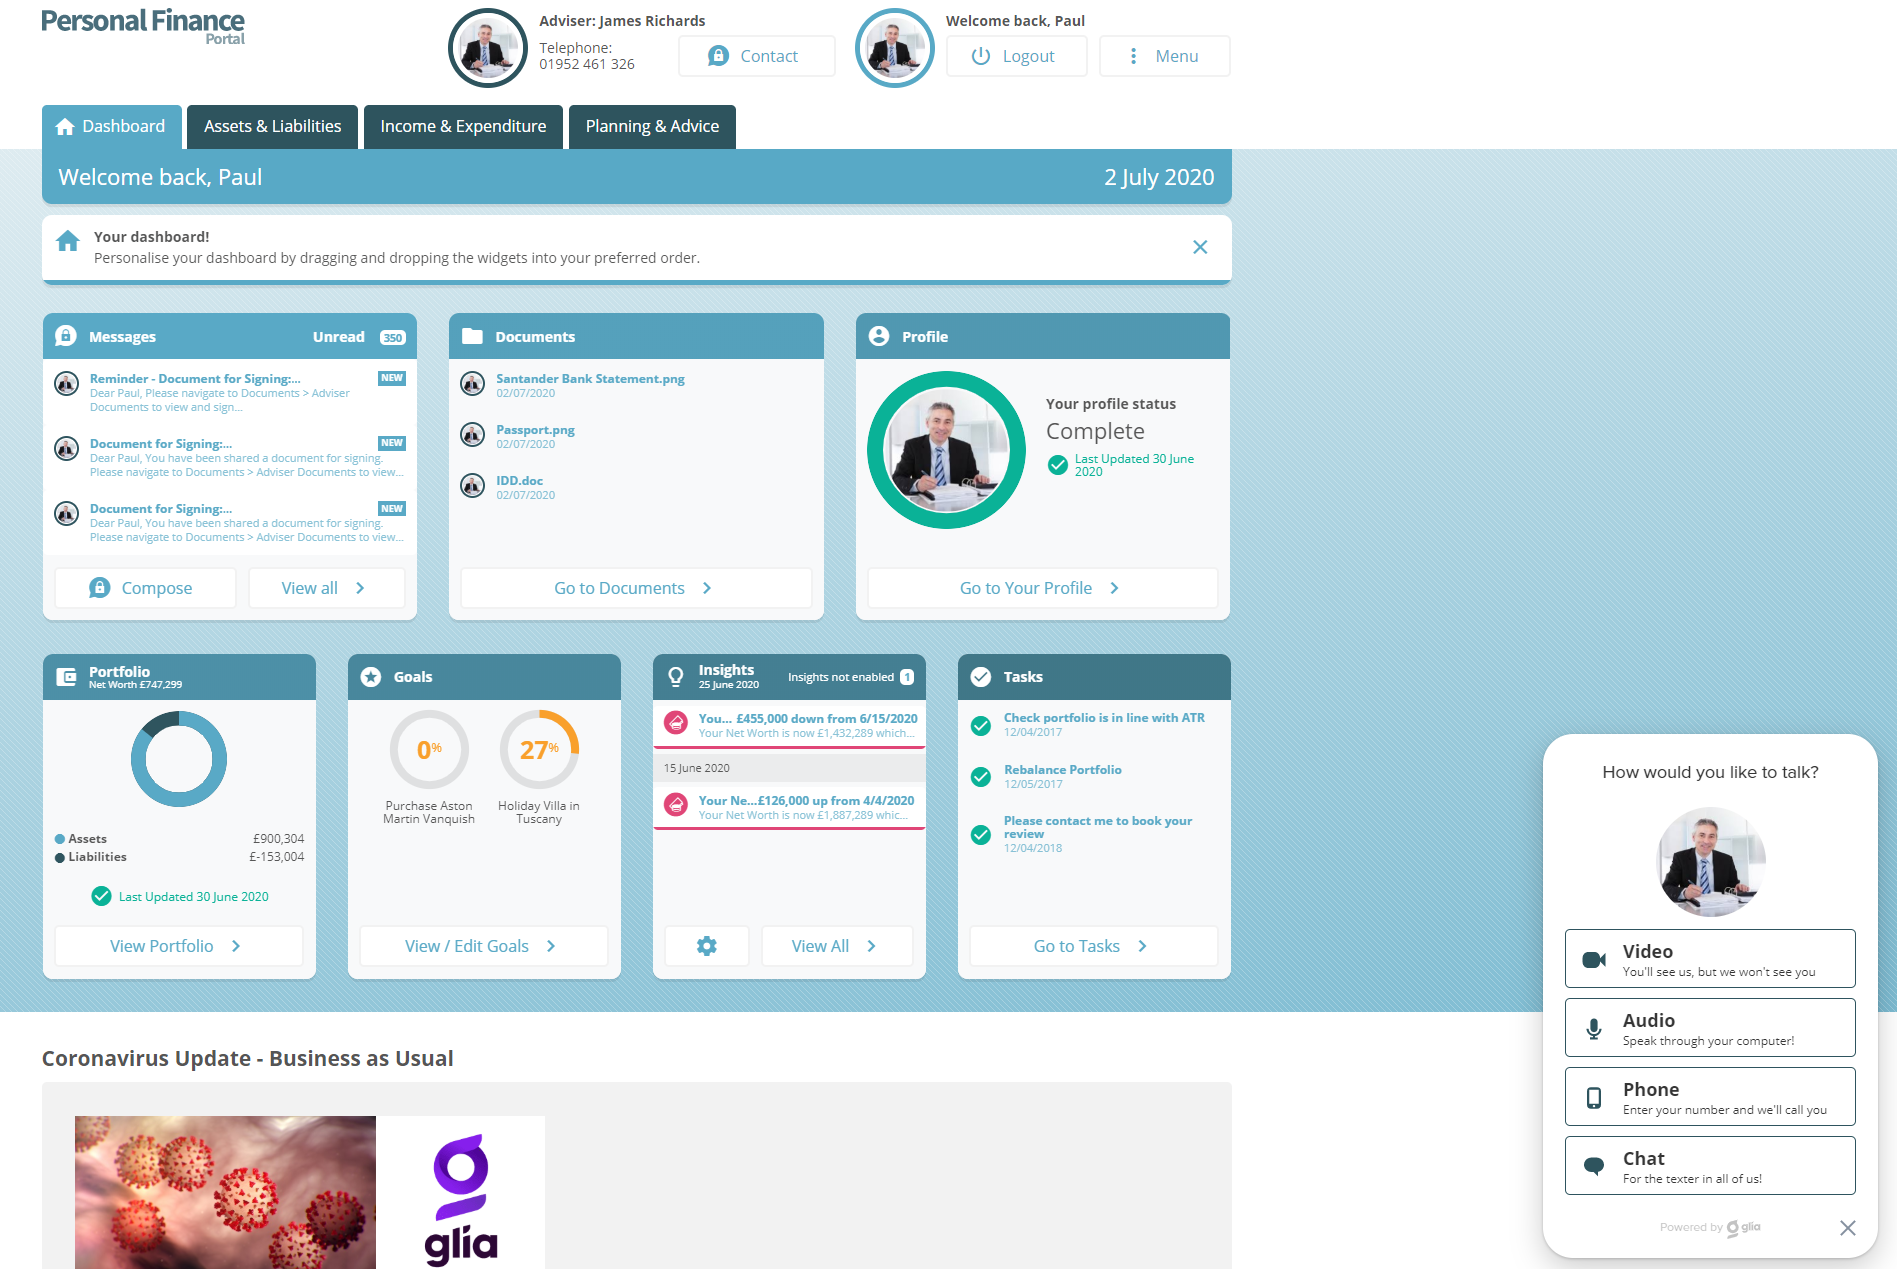1897x1269 pixels.
Task: Close the Glia talk widget
Action: coord(1847,1228)
